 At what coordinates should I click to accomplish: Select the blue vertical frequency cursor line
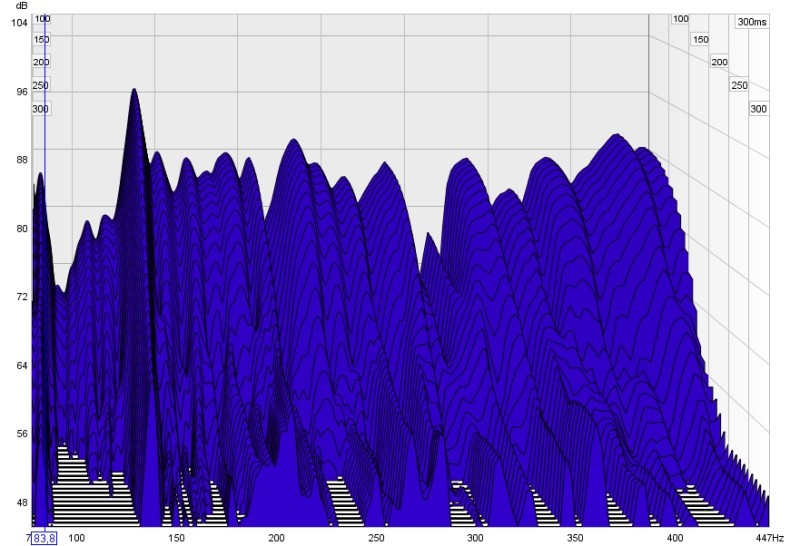pyautogui.click(x=45, y=270)
